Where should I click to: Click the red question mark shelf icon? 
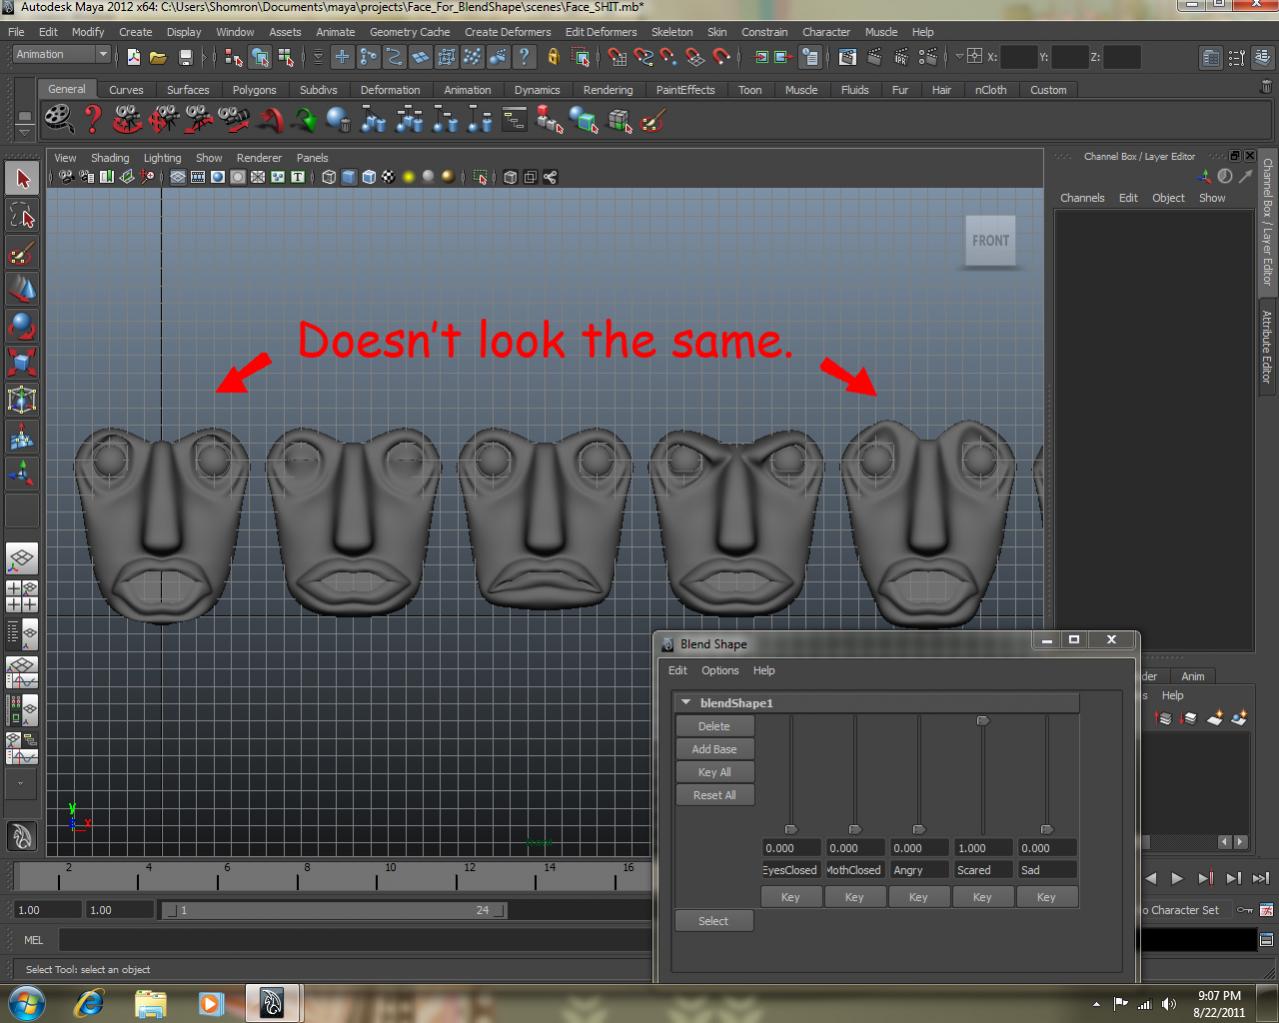[x=93, y=120]
